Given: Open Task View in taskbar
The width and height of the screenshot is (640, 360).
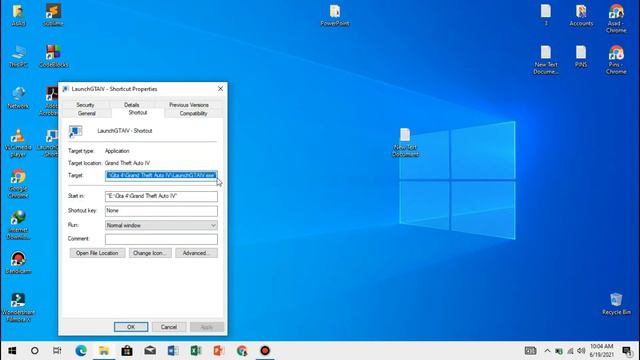Looking at the screenshot, I should (57, 351).
